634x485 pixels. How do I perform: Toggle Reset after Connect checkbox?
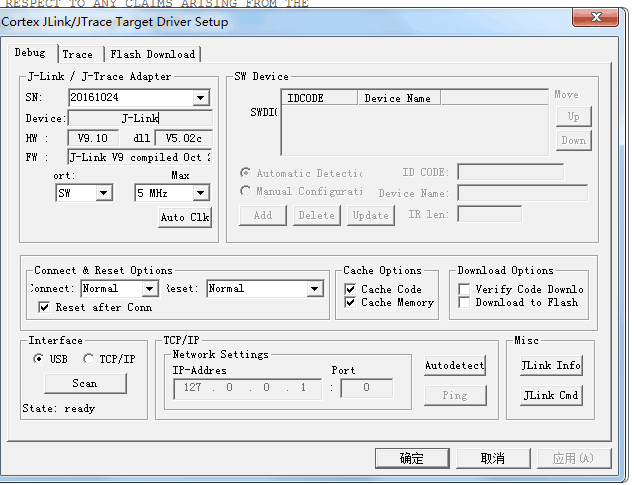pos(44,307)
